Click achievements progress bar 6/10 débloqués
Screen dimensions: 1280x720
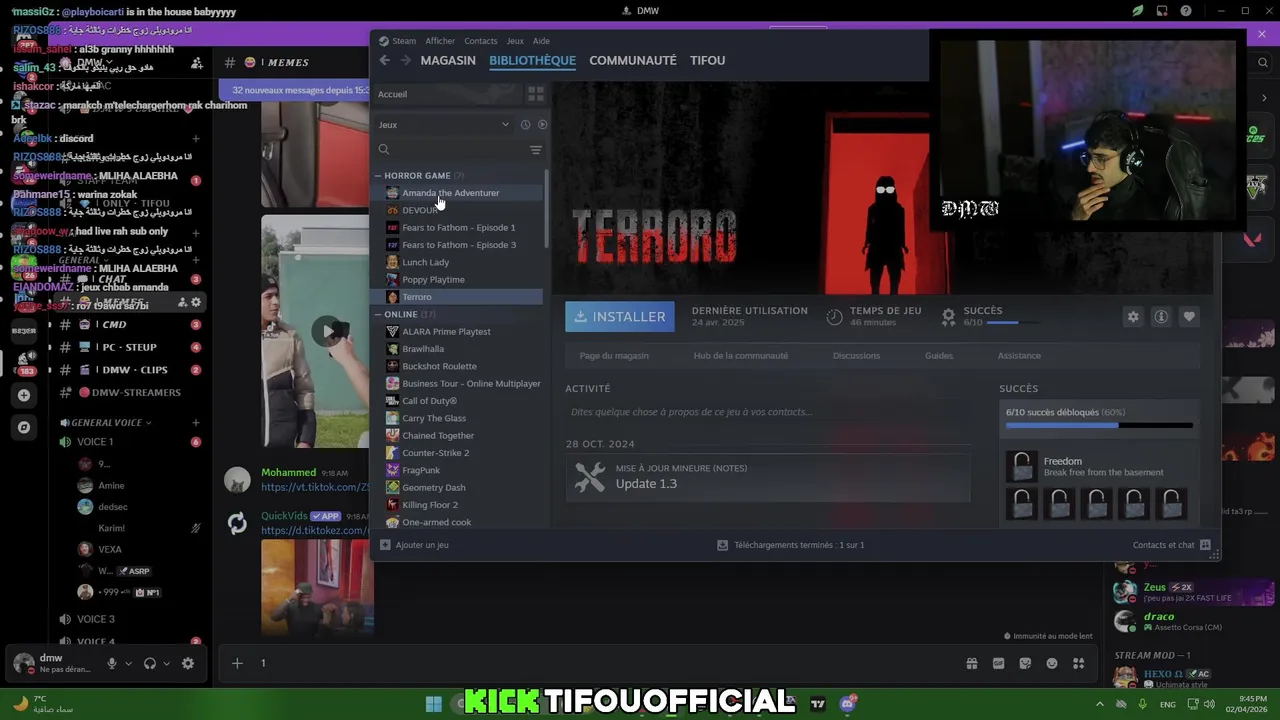[1099, 425]
